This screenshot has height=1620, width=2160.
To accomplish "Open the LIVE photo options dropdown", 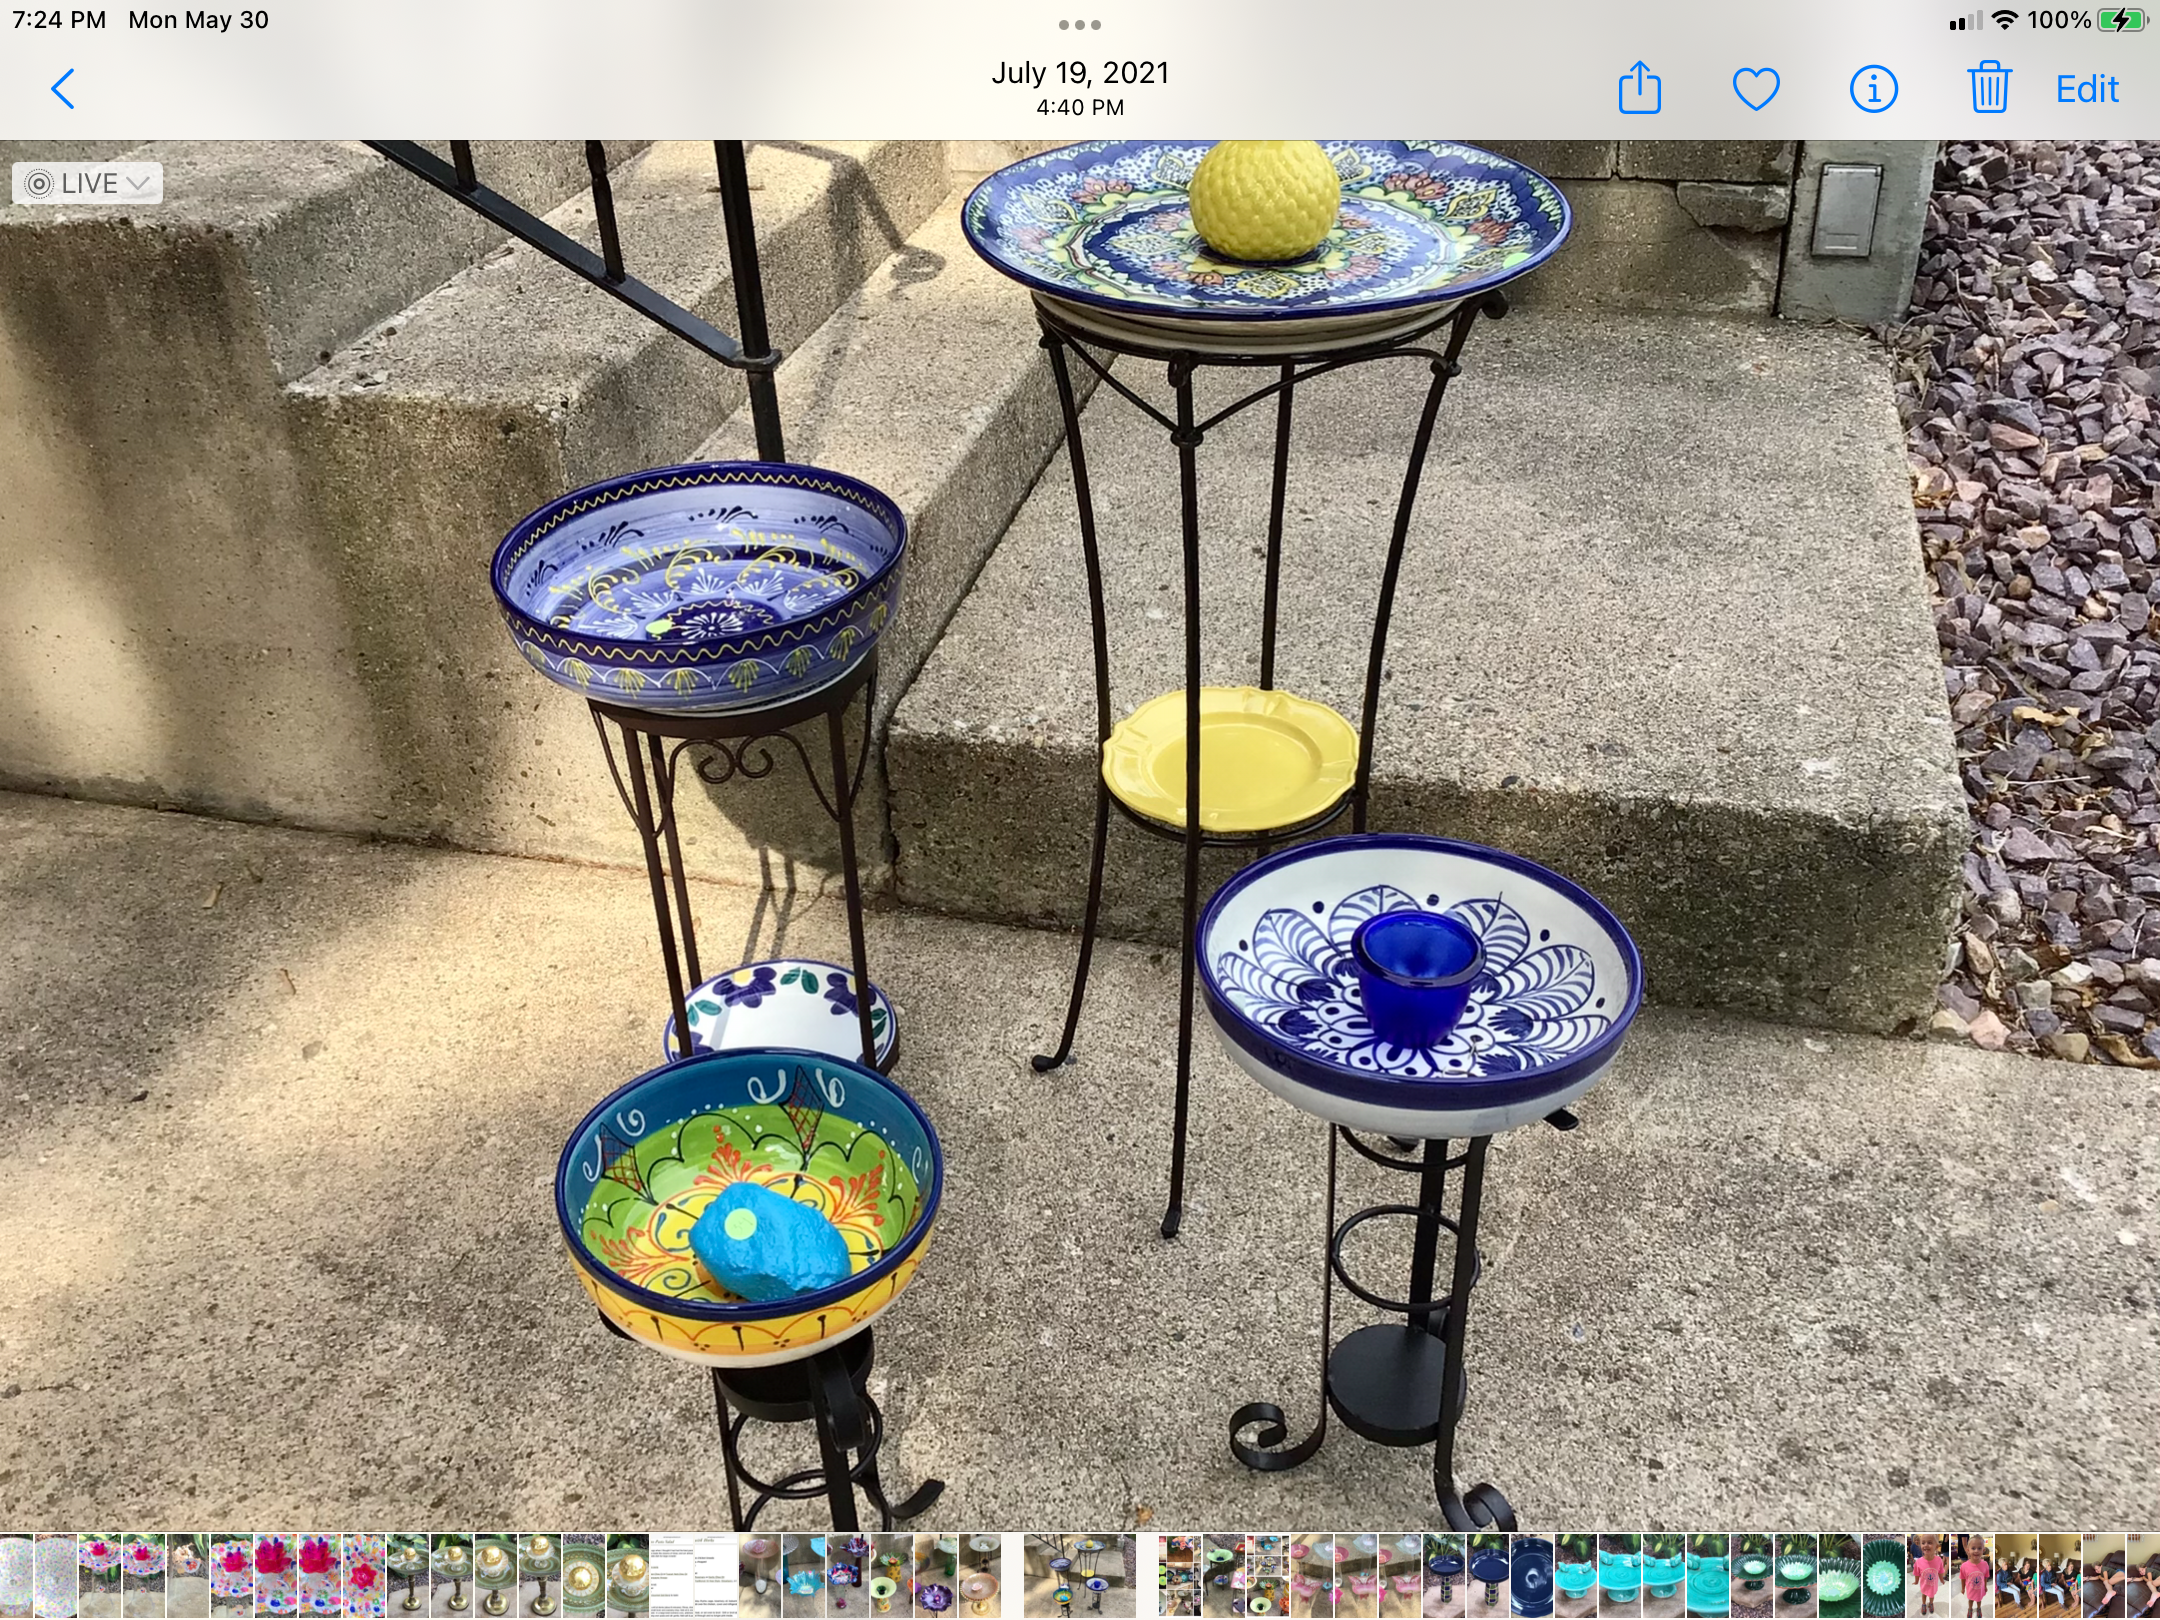I will point(87,183).
